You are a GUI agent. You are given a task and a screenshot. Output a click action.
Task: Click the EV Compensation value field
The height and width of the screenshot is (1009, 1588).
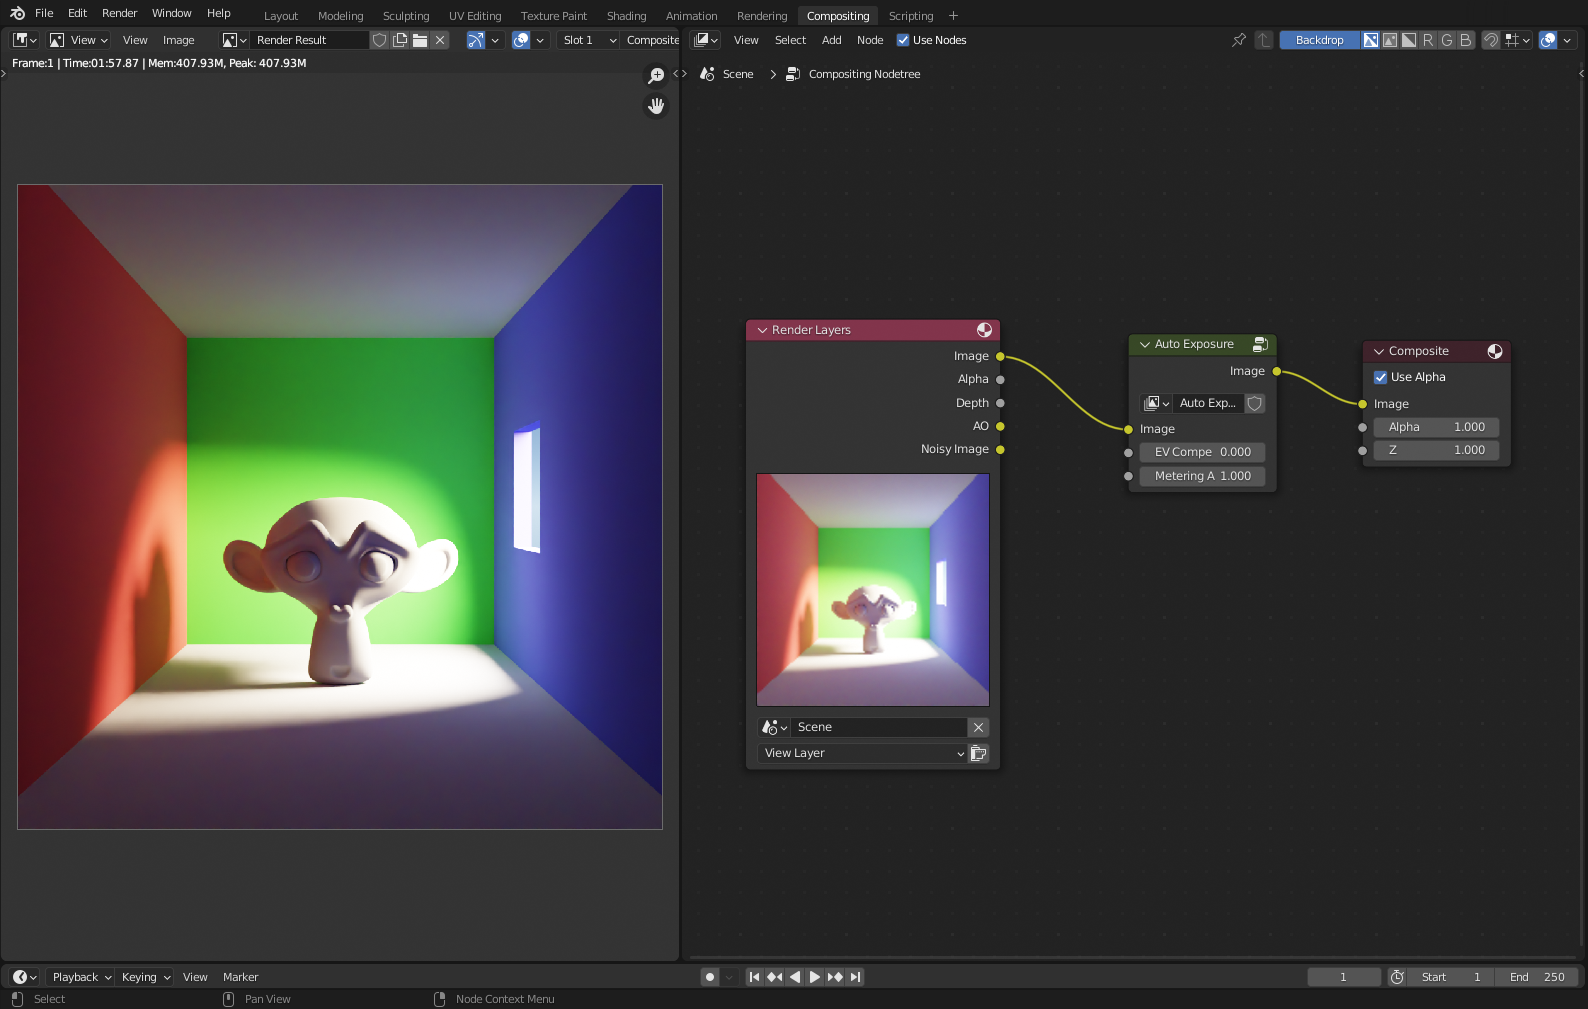1202,452
